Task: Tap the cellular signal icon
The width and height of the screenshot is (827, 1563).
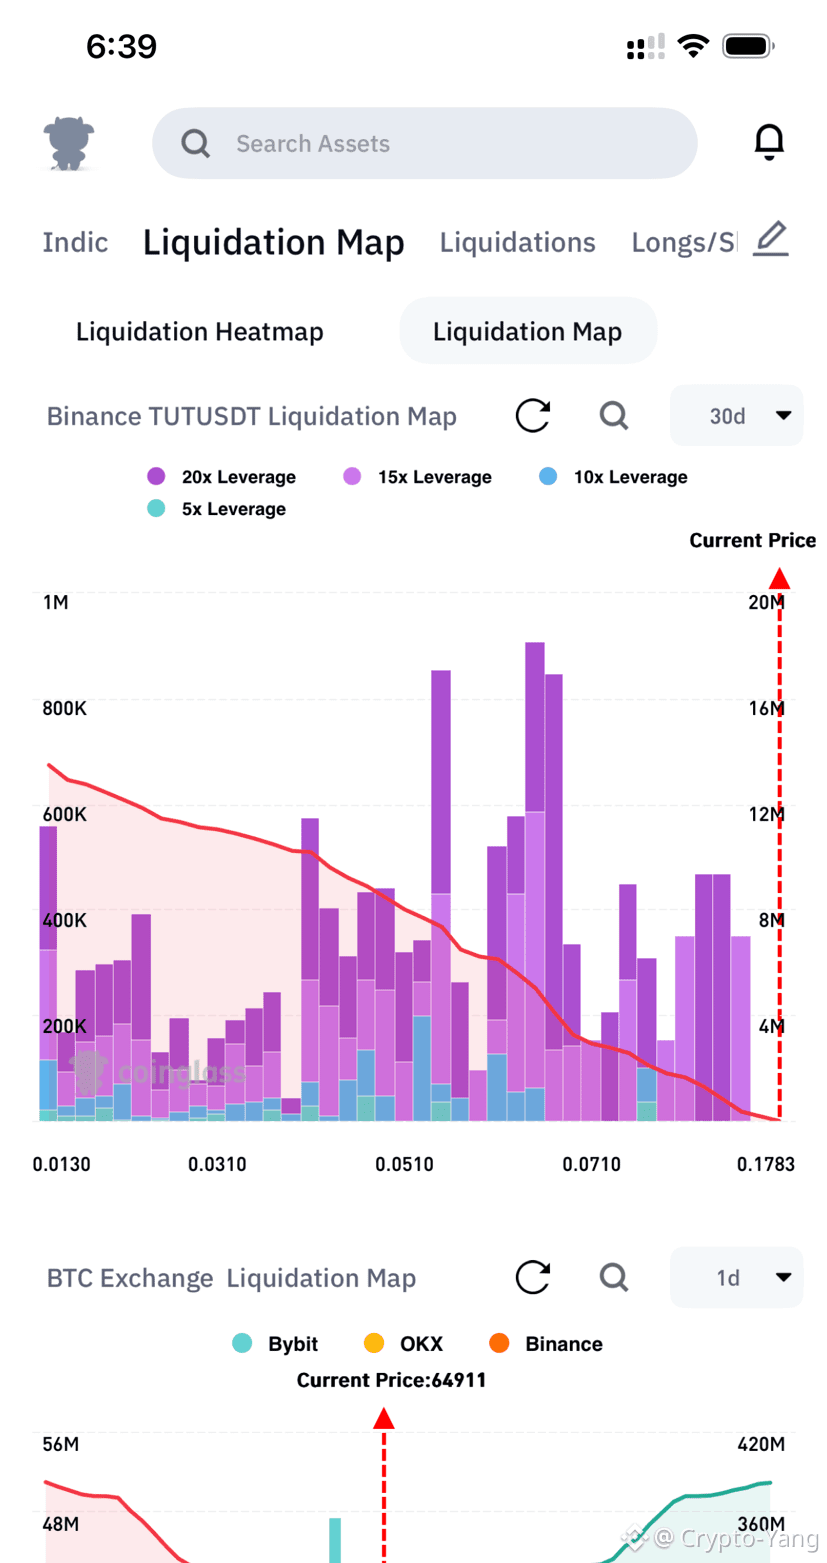Action: pos(645,46)
